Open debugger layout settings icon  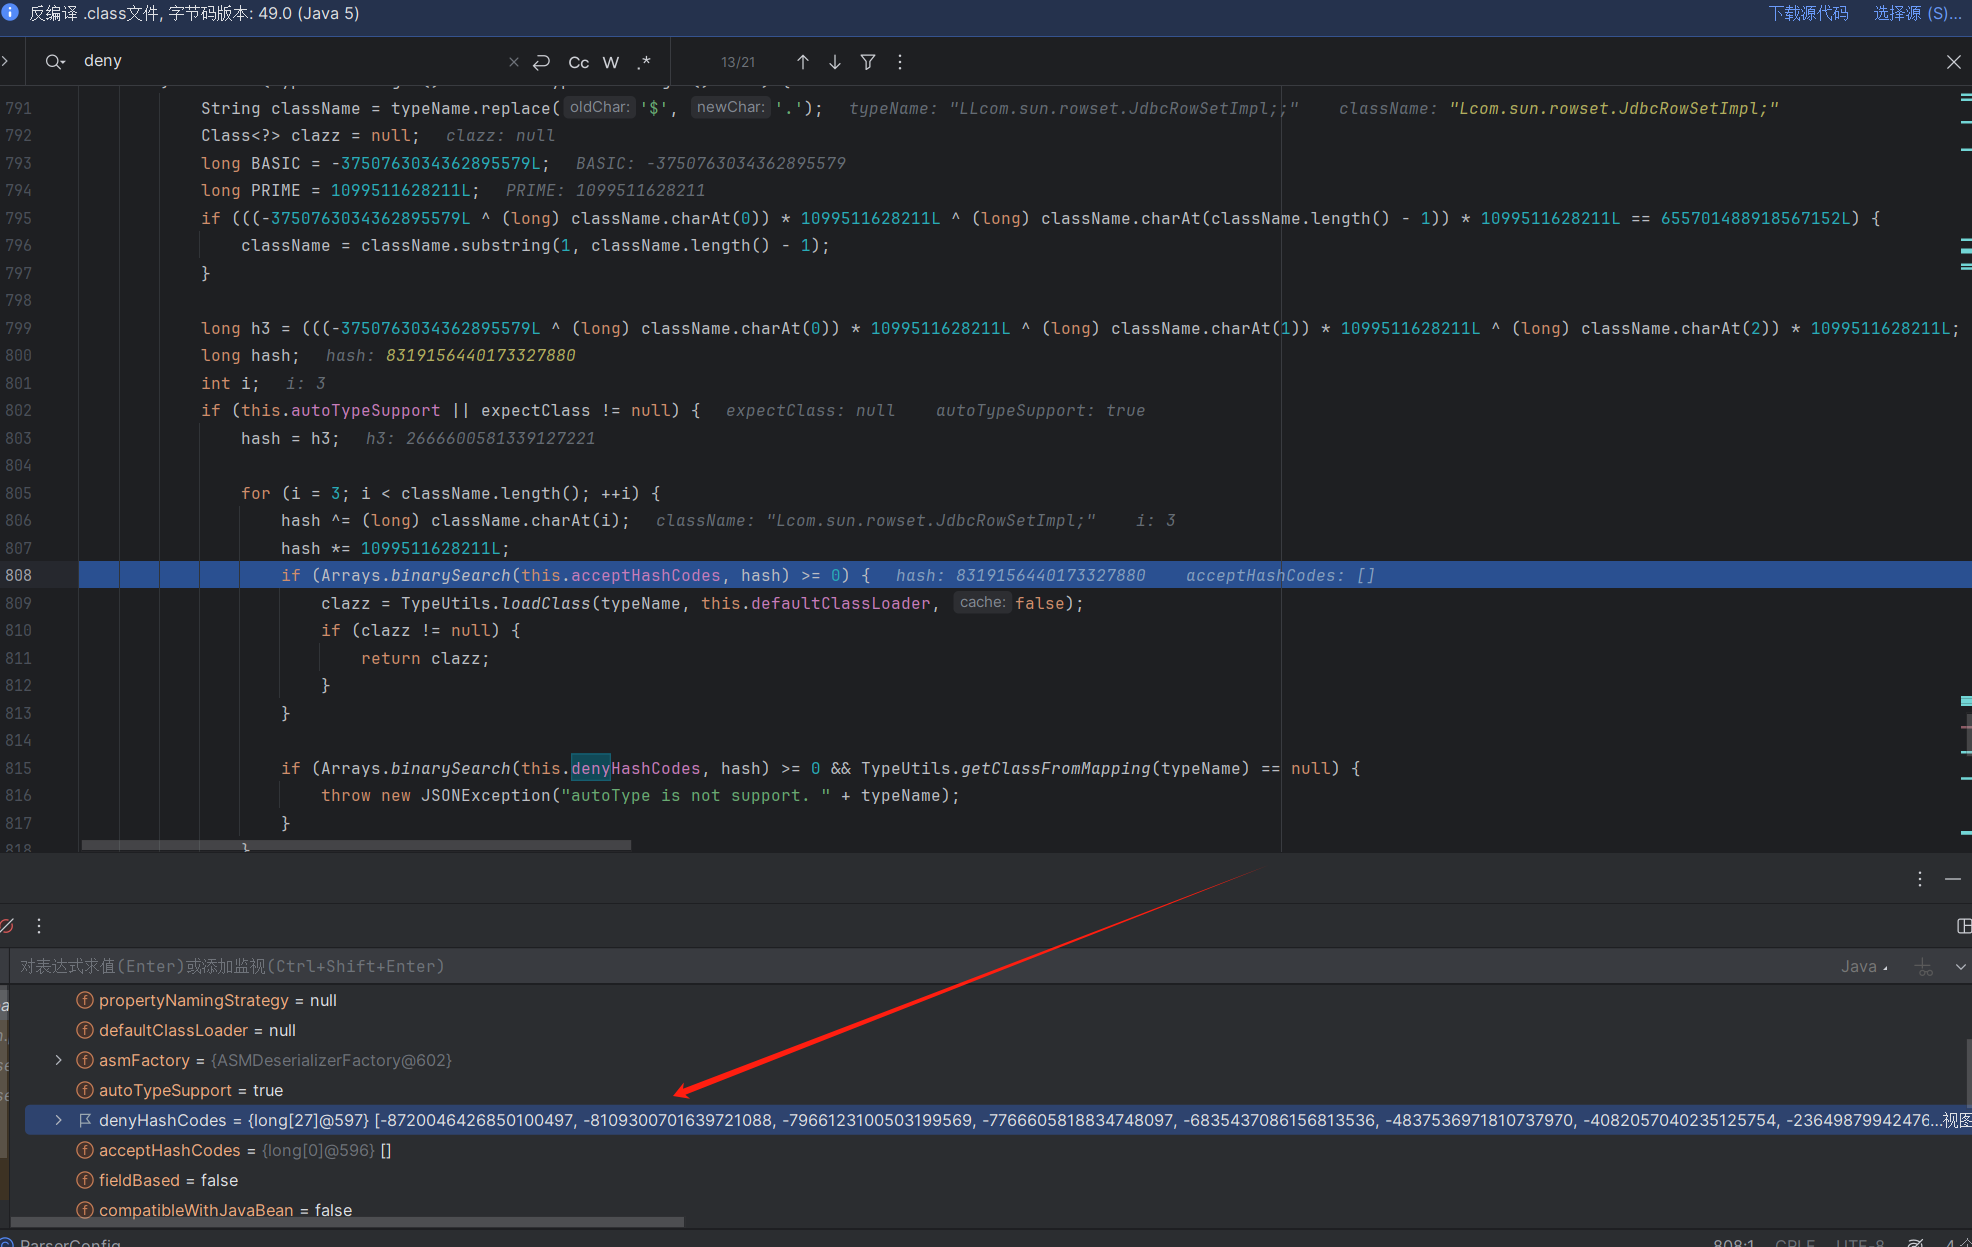1963,926
